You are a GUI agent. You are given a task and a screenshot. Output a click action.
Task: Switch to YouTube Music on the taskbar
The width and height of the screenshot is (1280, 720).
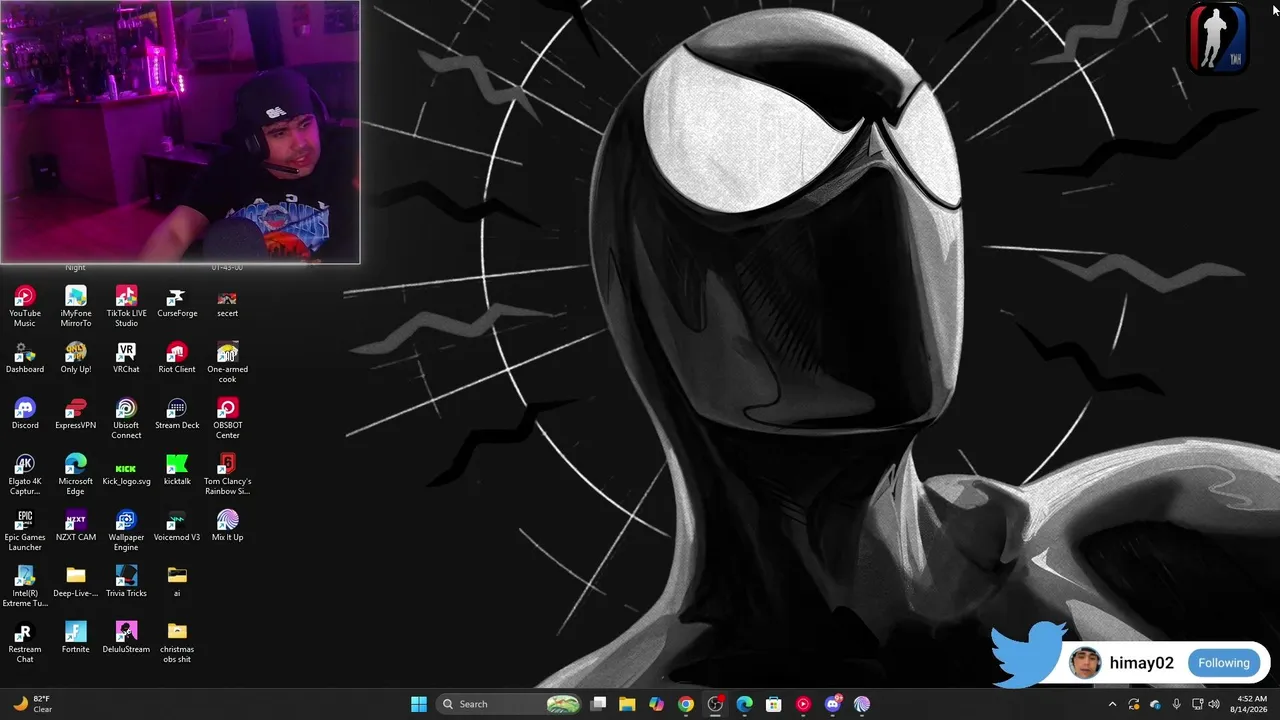pyautogui.click(x=803, y=704)
